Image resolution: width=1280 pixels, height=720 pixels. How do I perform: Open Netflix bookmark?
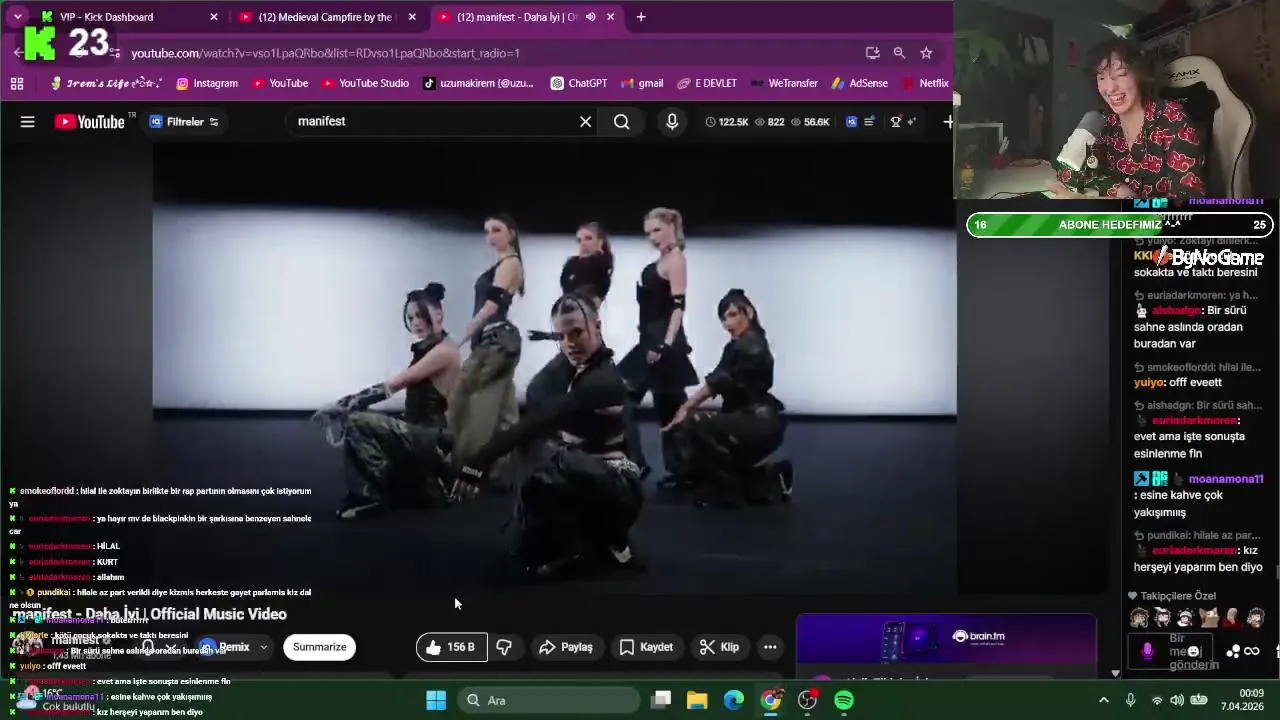pyautogui.click(x=925, y=83)
